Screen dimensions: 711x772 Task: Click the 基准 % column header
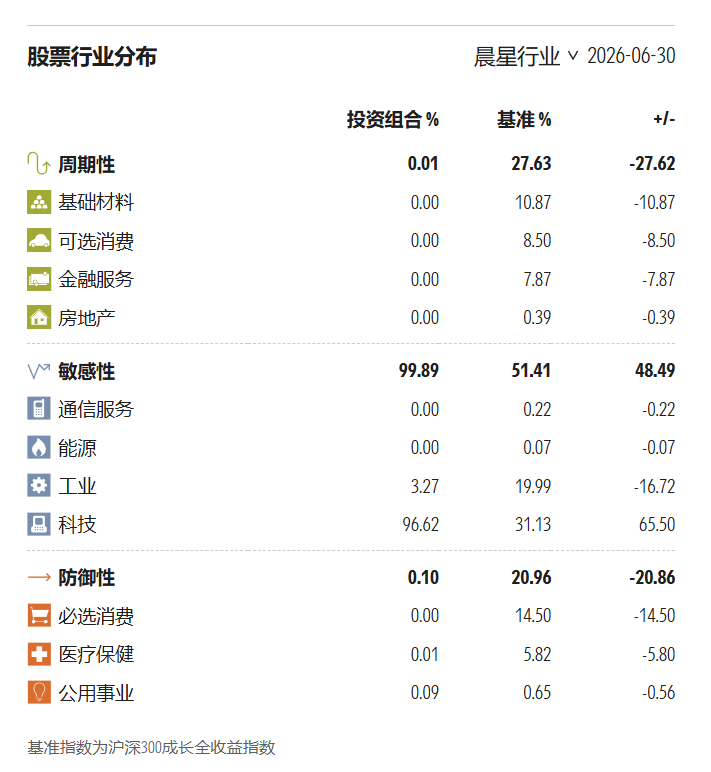[x=524, y=119]
